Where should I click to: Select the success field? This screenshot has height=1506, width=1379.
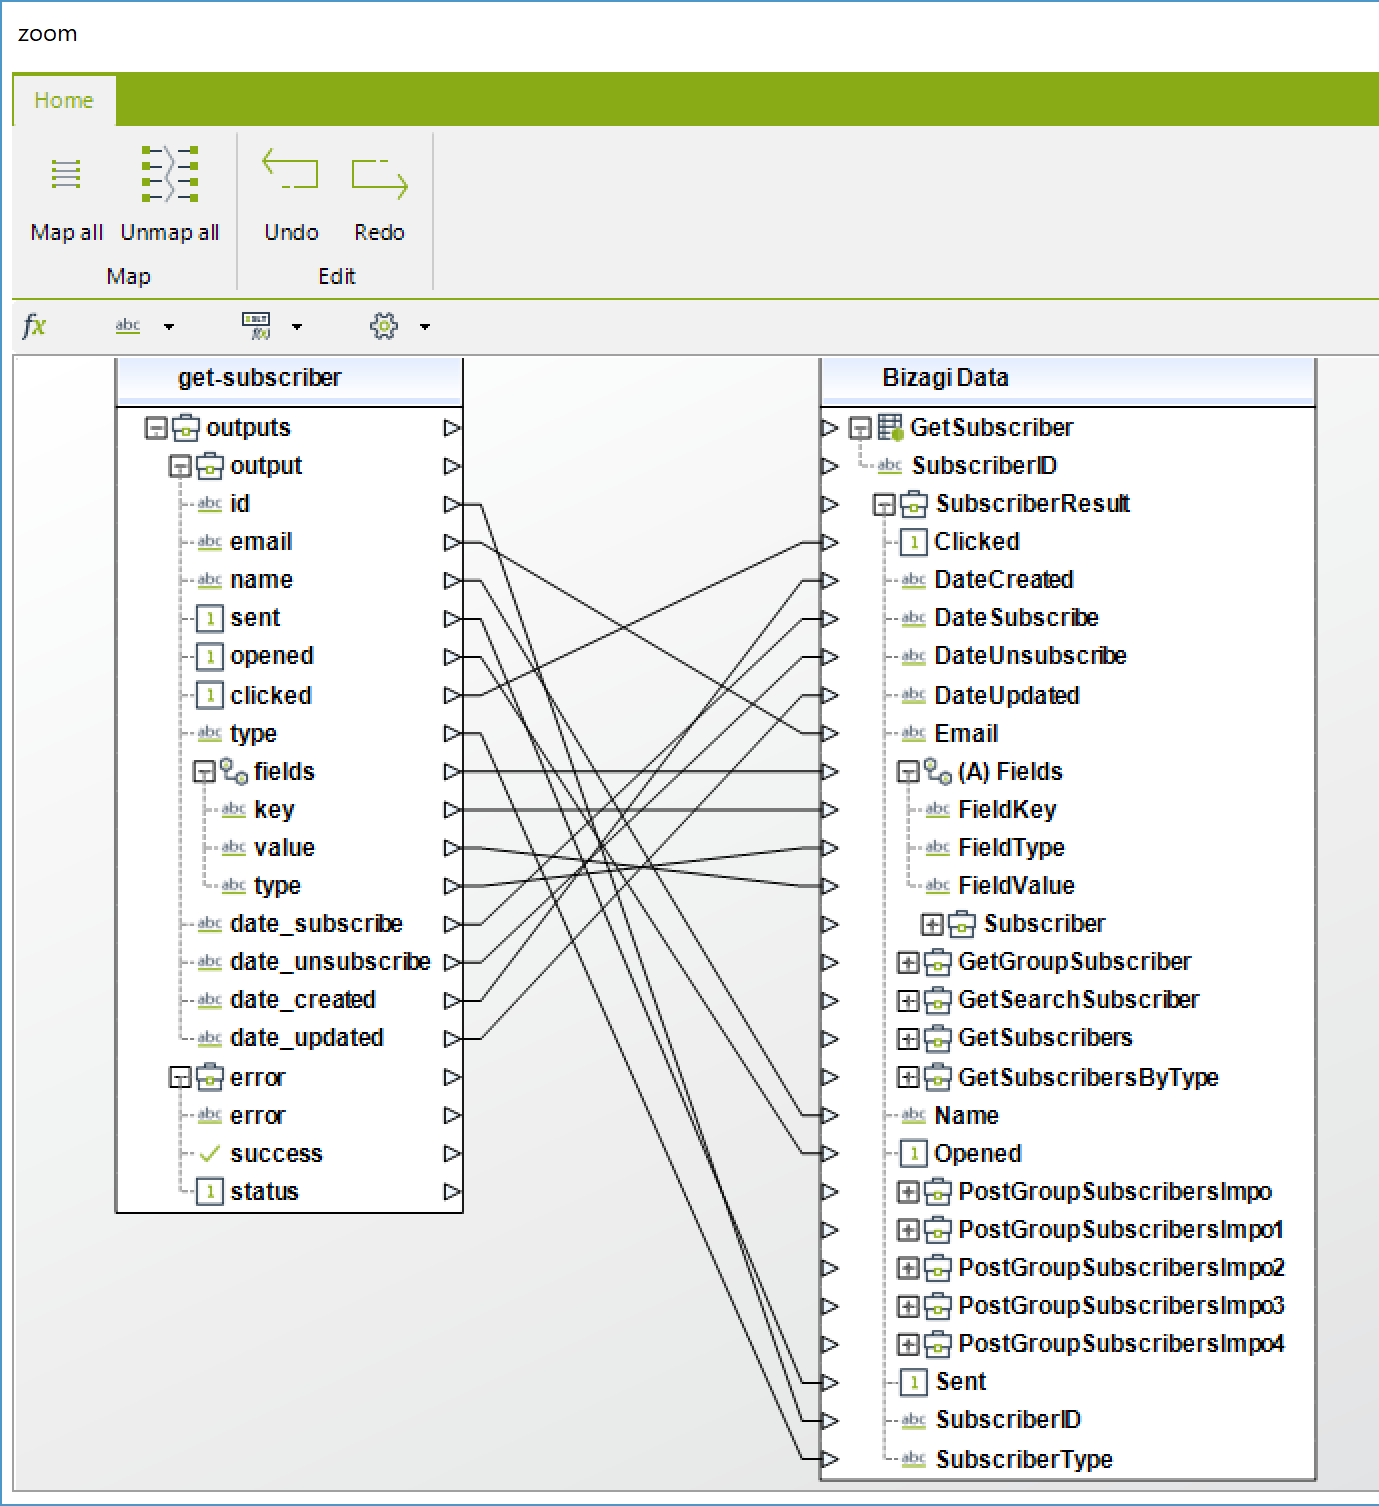tap(276, 1154)
